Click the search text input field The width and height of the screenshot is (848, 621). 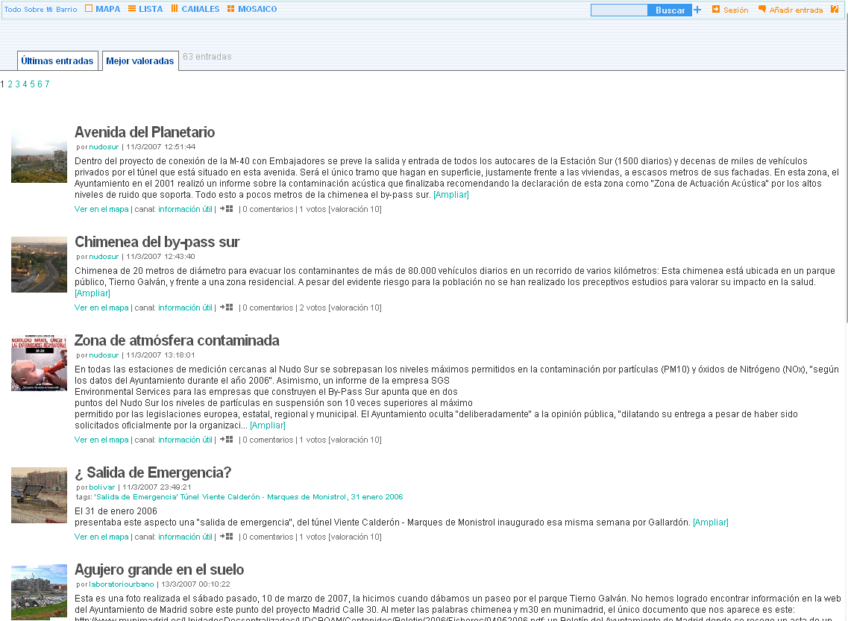coord(619,10)
